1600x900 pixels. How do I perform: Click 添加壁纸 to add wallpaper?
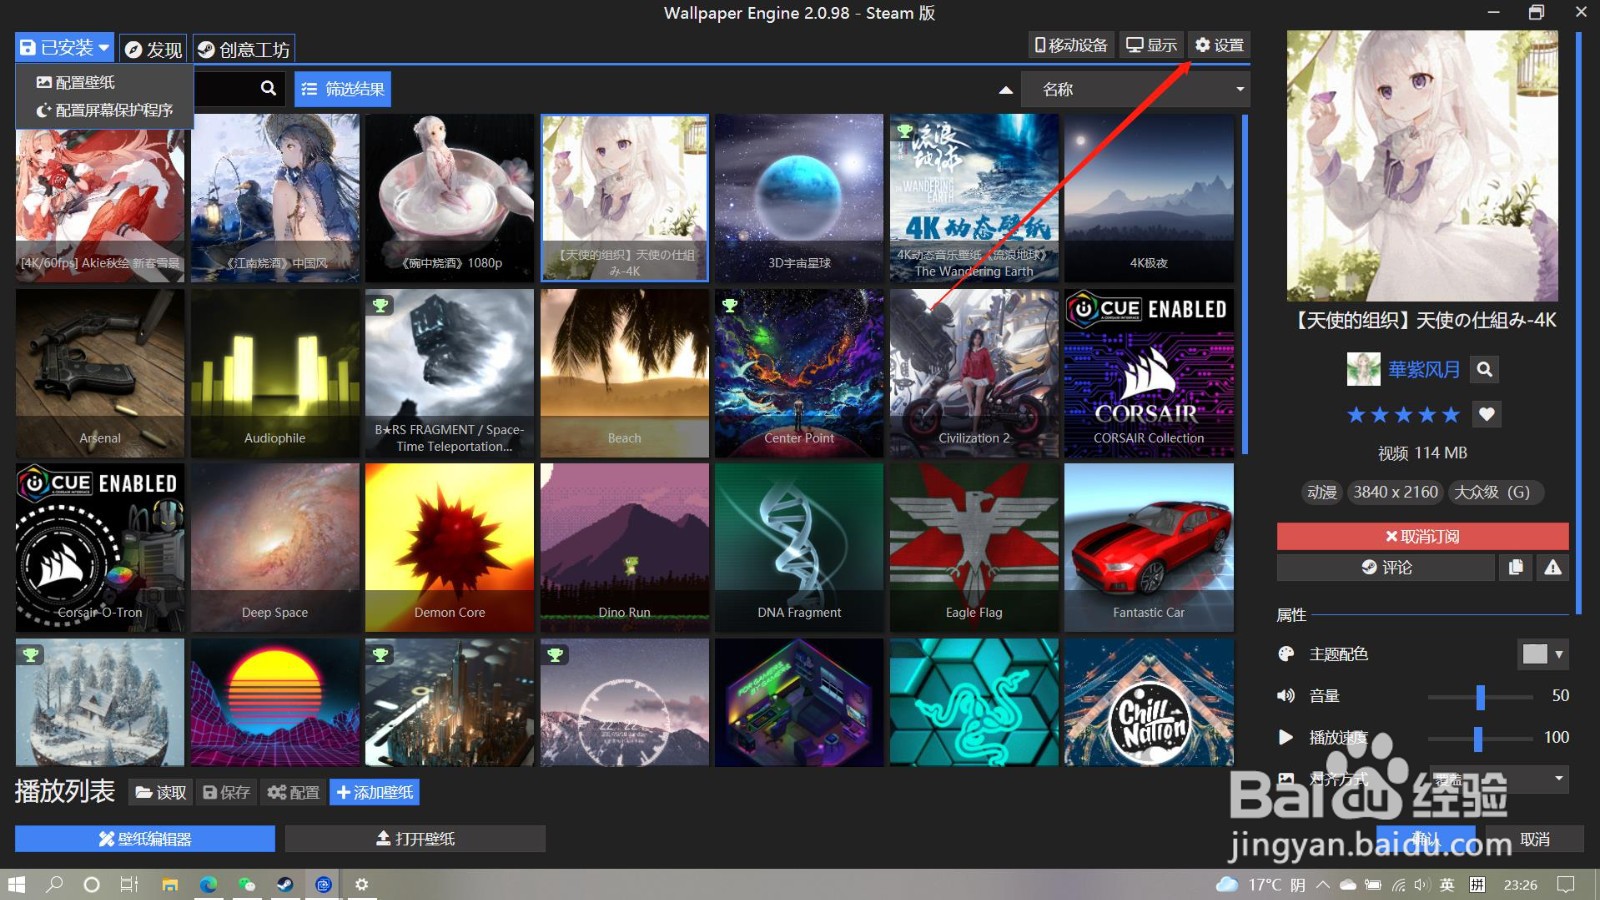pos(374,792)
